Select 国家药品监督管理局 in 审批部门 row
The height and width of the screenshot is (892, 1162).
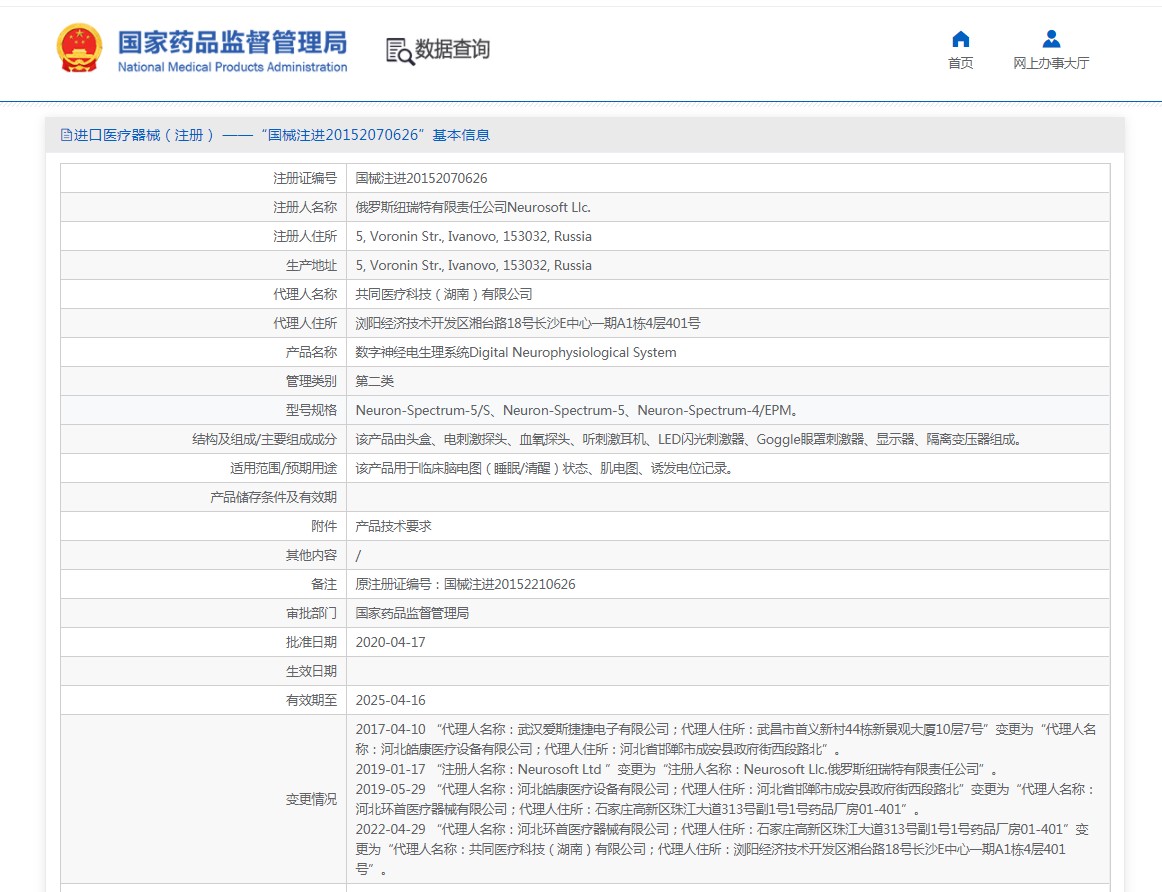pos(412,613)
